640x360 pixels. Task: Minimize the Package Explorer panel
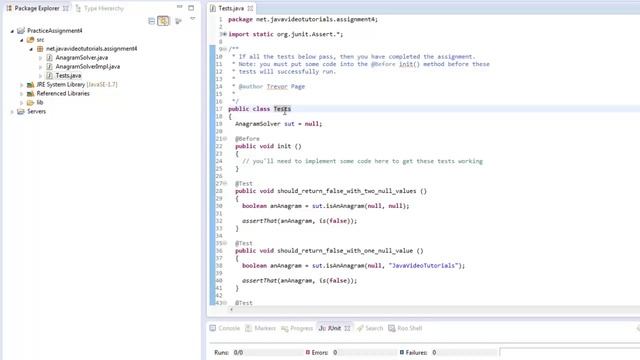[x=180, y=7]
